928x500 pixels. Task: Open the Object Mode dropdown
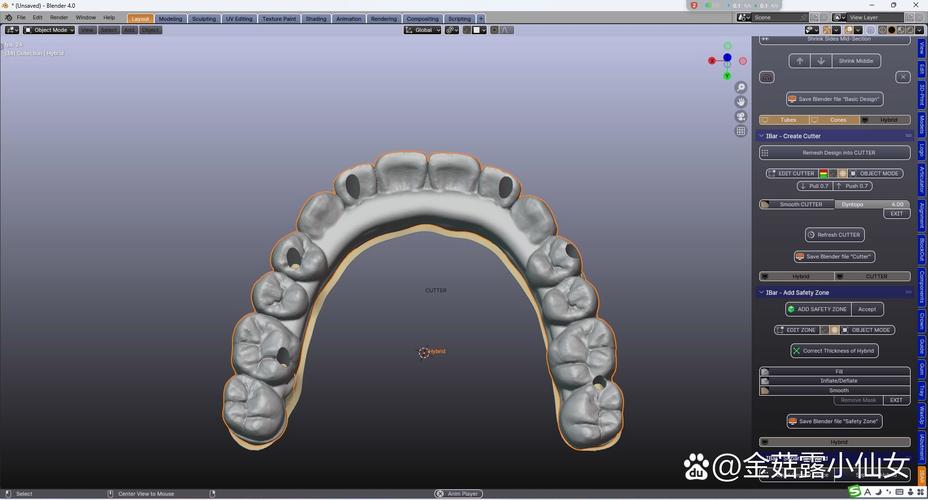49,30
